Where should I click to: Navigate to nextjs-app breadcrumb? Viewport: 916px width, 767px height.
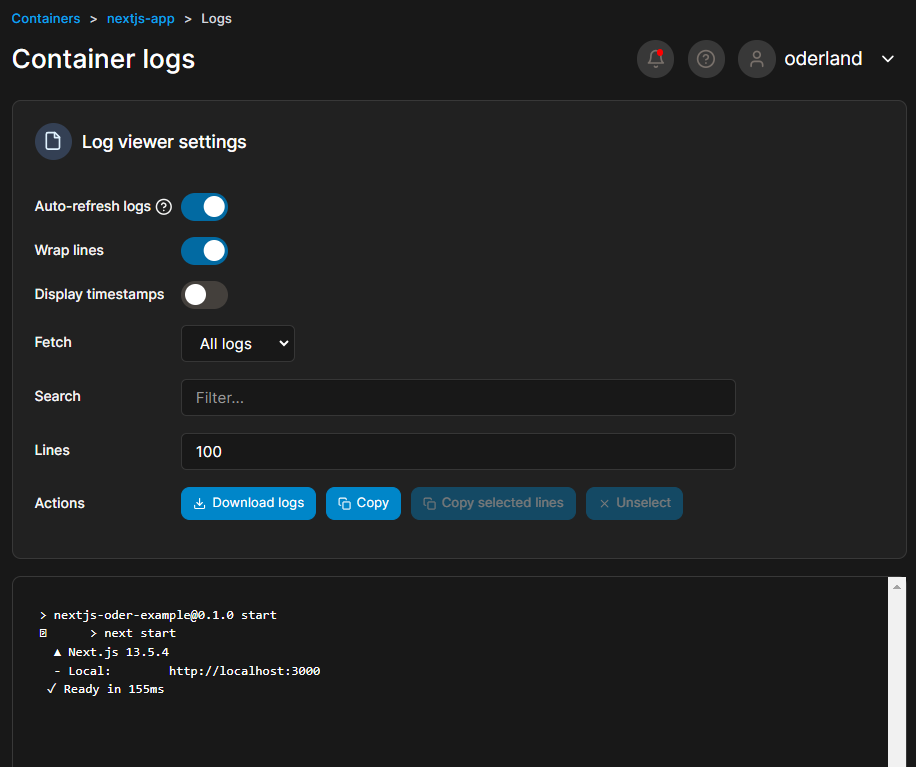pyautogui.click(x=141, y=18)
